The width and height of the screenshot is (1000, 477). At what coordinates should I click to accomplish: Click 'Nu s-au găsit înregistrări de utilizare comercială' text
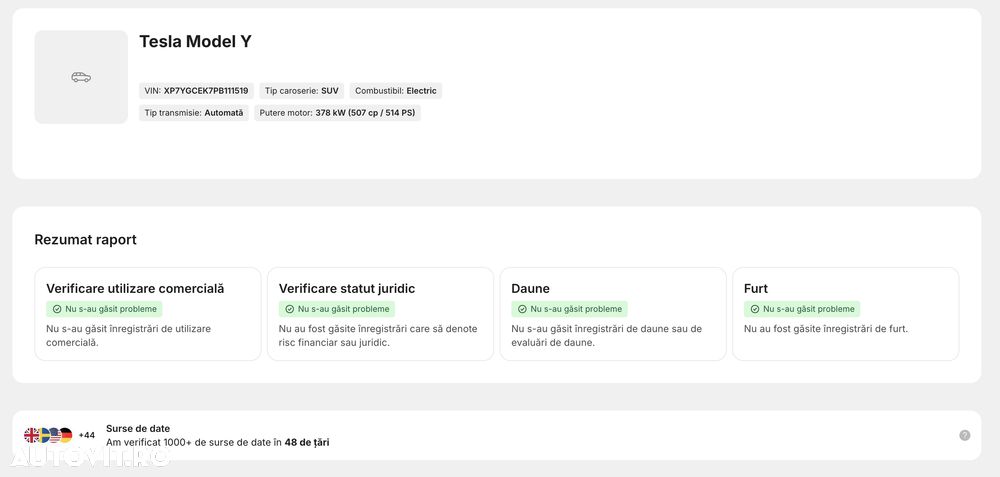[129, 335]
